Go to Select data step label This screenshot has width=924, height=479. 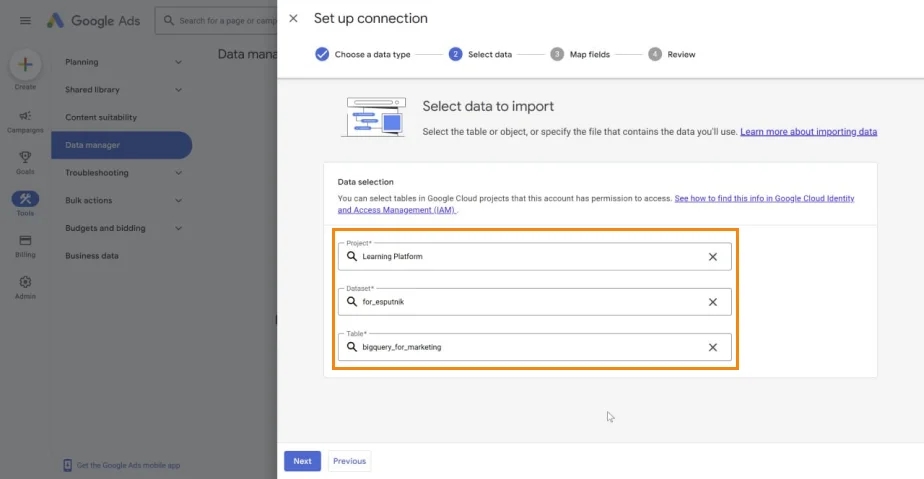click(490, 54)
